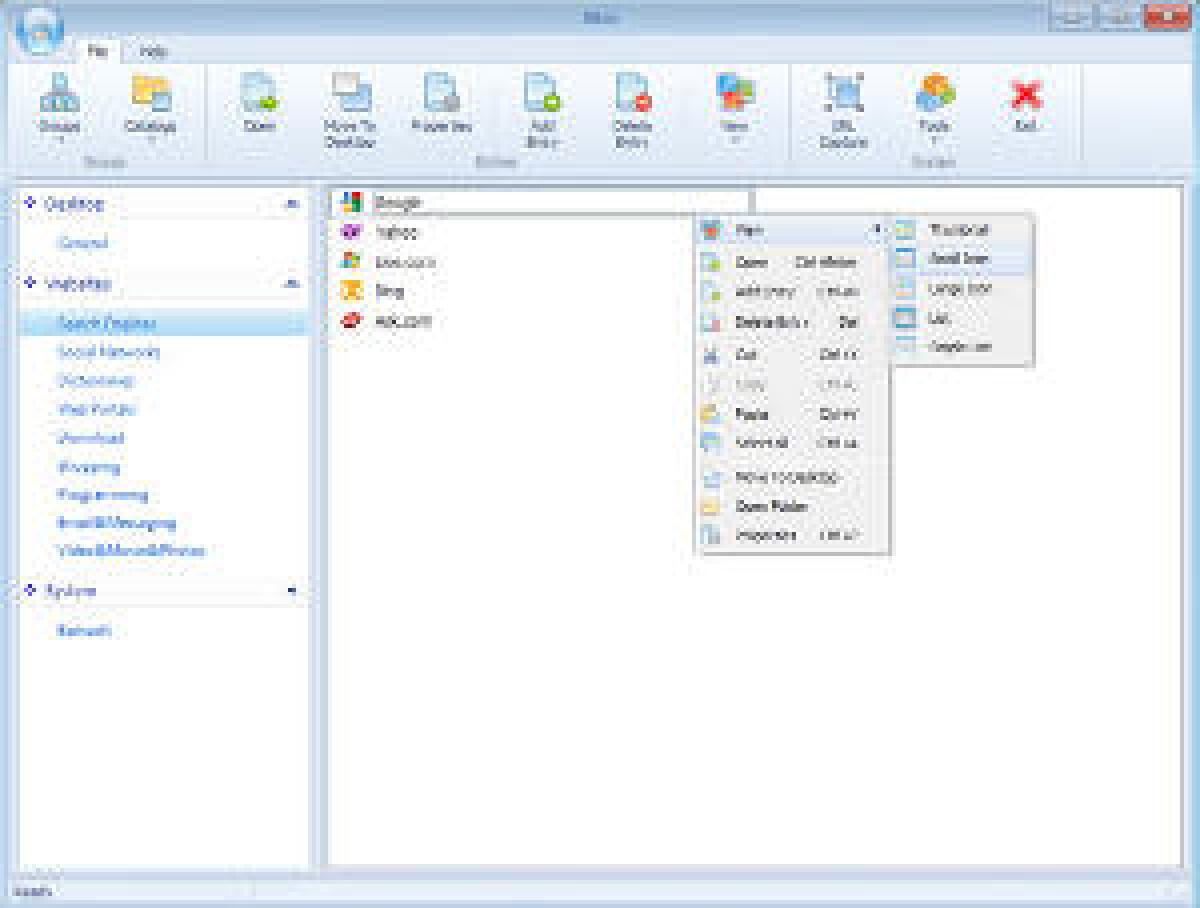Pick Thumbnail in the View submenu
The image size is (1200, 908).
(960, 230)
